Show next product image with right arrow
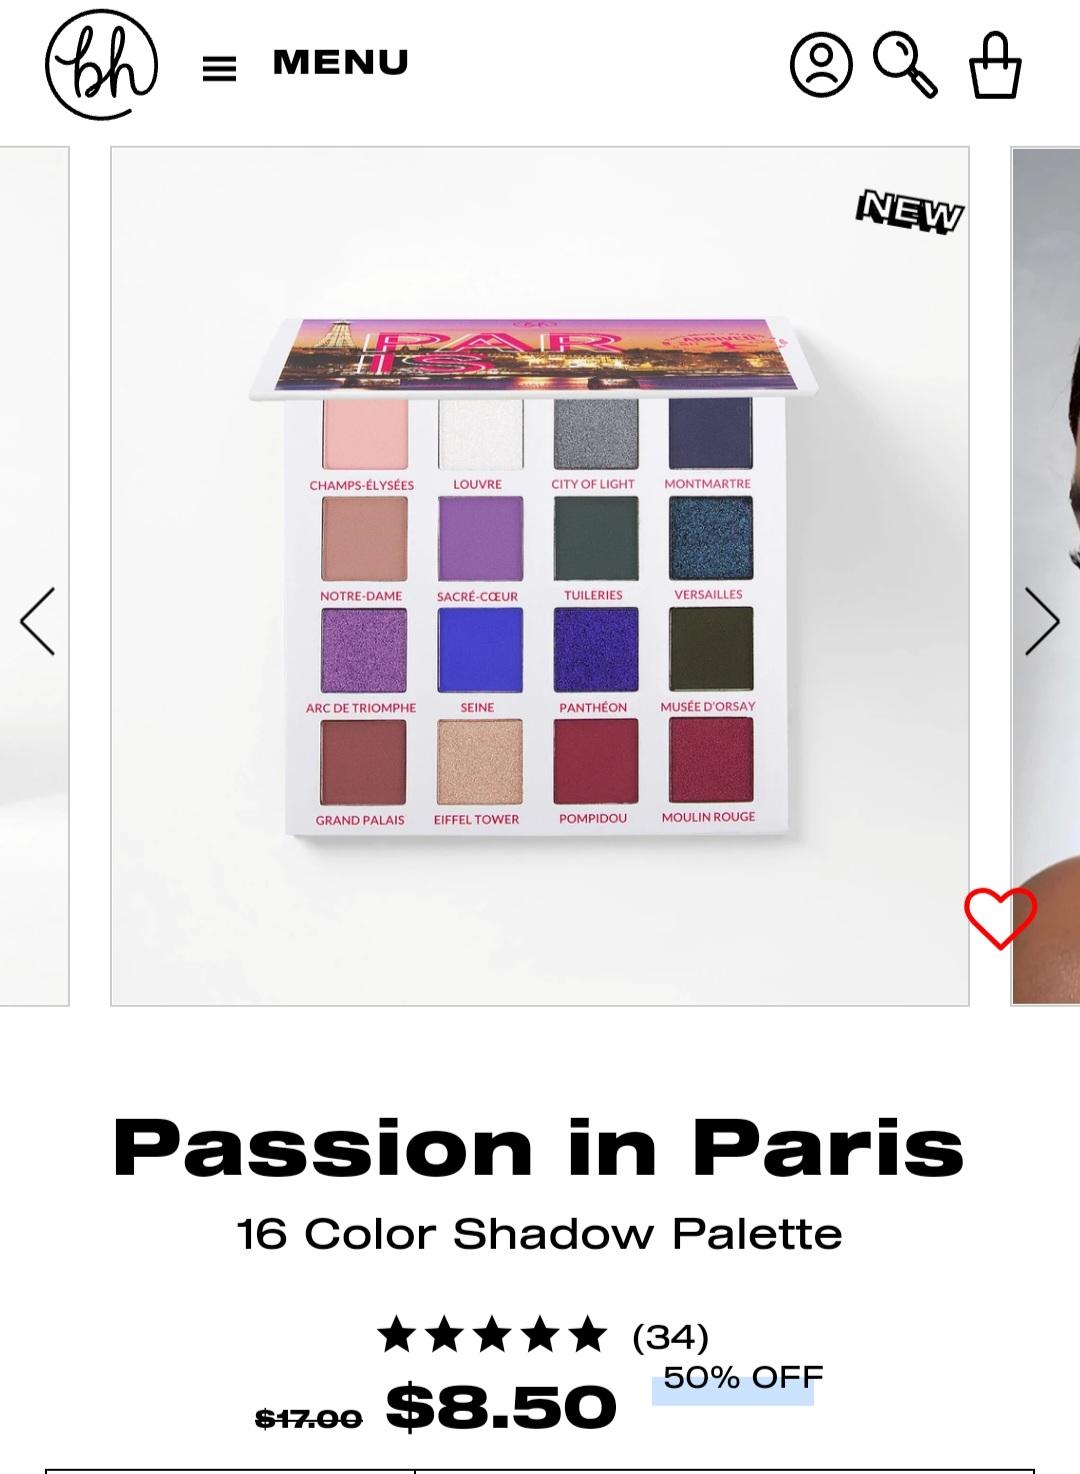This screenshot has height=1474, width=1080. tap(1041, 621)
